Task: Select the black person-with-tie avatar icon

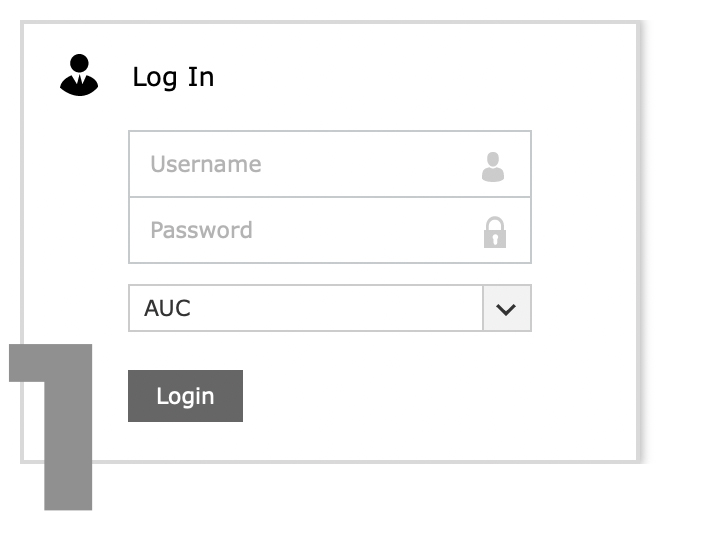Action: pyautogui.click(x=79, y=75)
